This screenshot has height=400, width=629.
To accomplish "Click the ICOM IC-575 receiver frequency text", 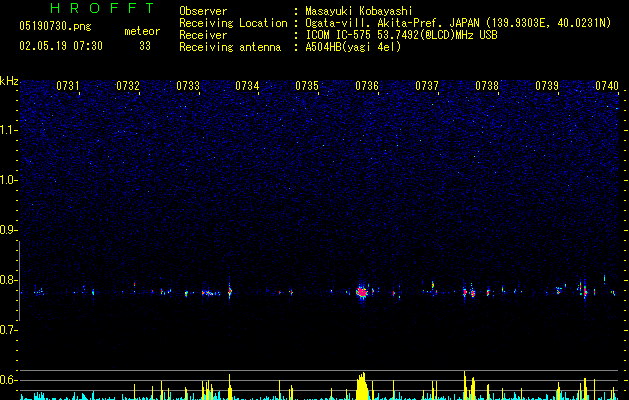I will (401, 35).
